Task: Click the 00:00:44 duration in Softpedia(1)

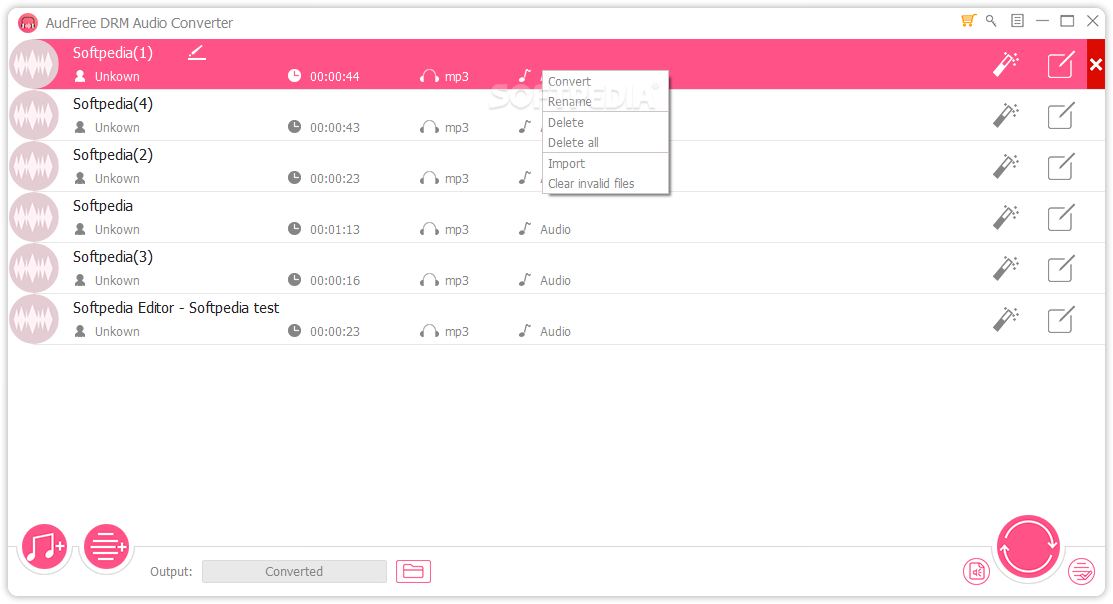Action: pos(335,77)
